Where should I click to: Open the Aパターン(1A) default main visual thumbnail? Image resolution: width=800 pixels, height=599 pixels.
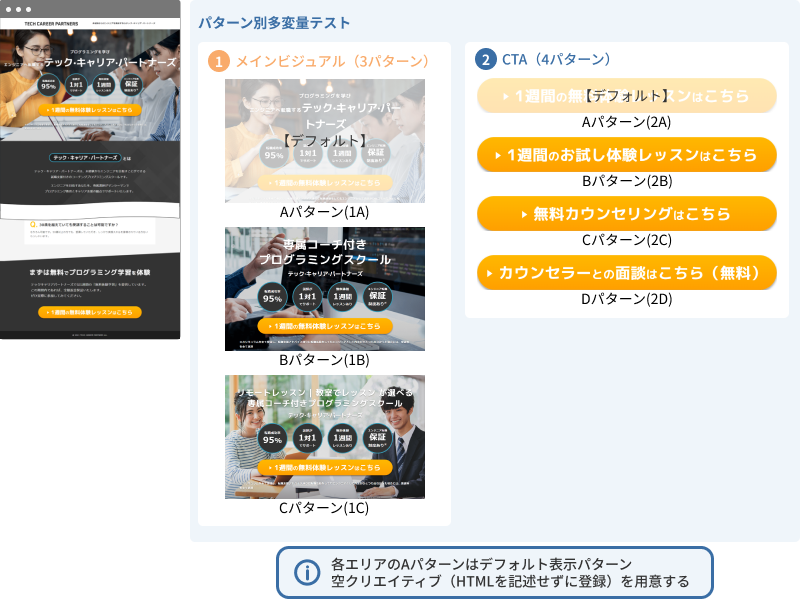point(324,141)
